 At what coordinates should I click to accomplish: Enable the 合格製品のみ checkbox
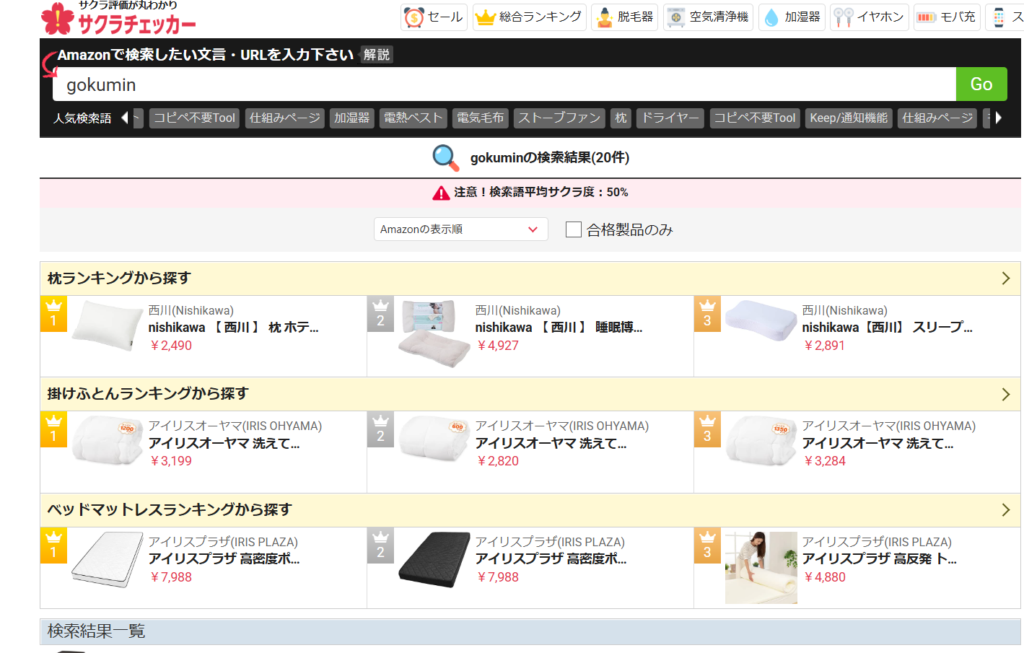(574, 230)
